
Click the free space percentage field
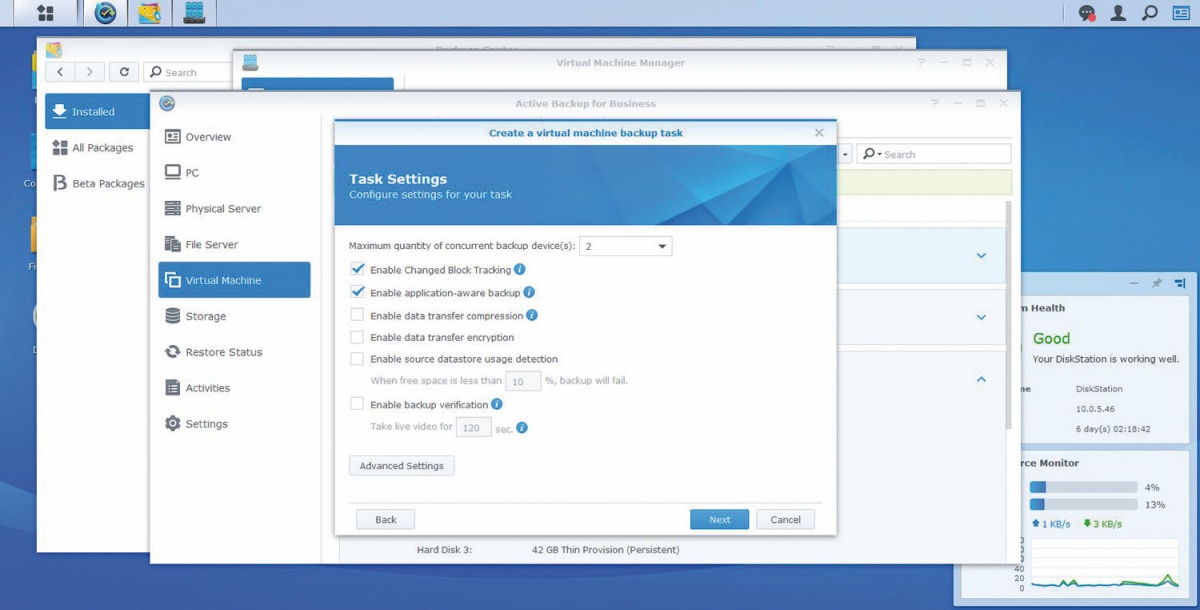(523, 381)
